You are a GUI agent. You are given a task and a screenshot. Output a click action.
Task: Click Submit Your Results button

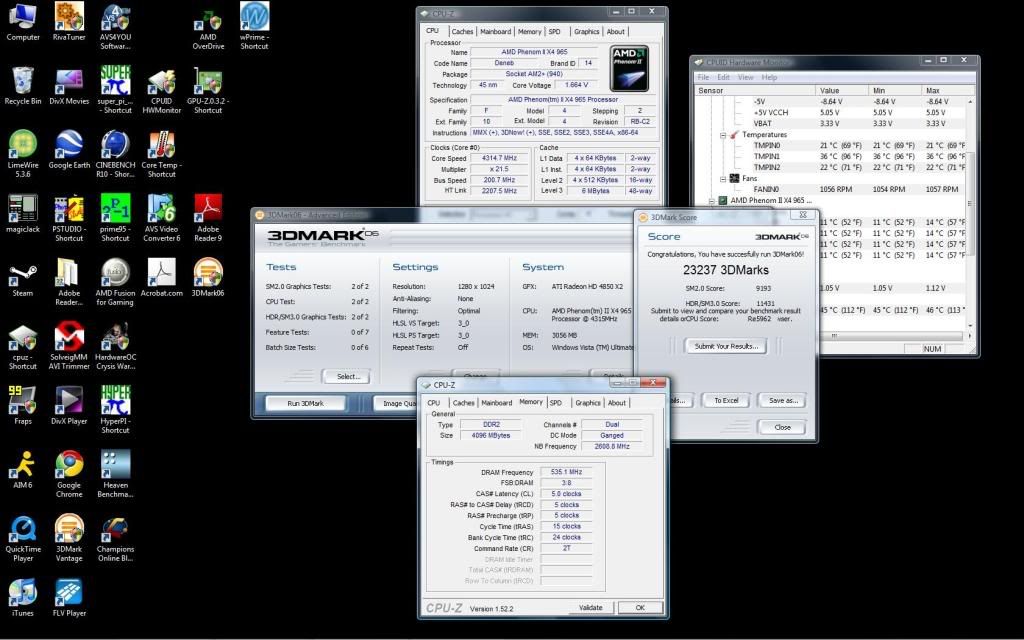tap(726, 346)
